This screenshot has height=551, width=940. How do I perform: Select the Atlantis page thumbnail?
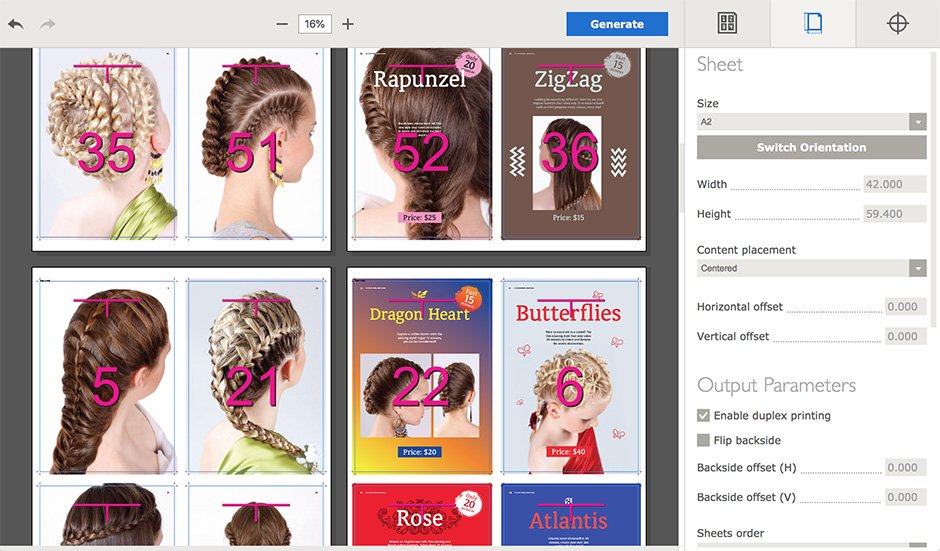[571, 514]
